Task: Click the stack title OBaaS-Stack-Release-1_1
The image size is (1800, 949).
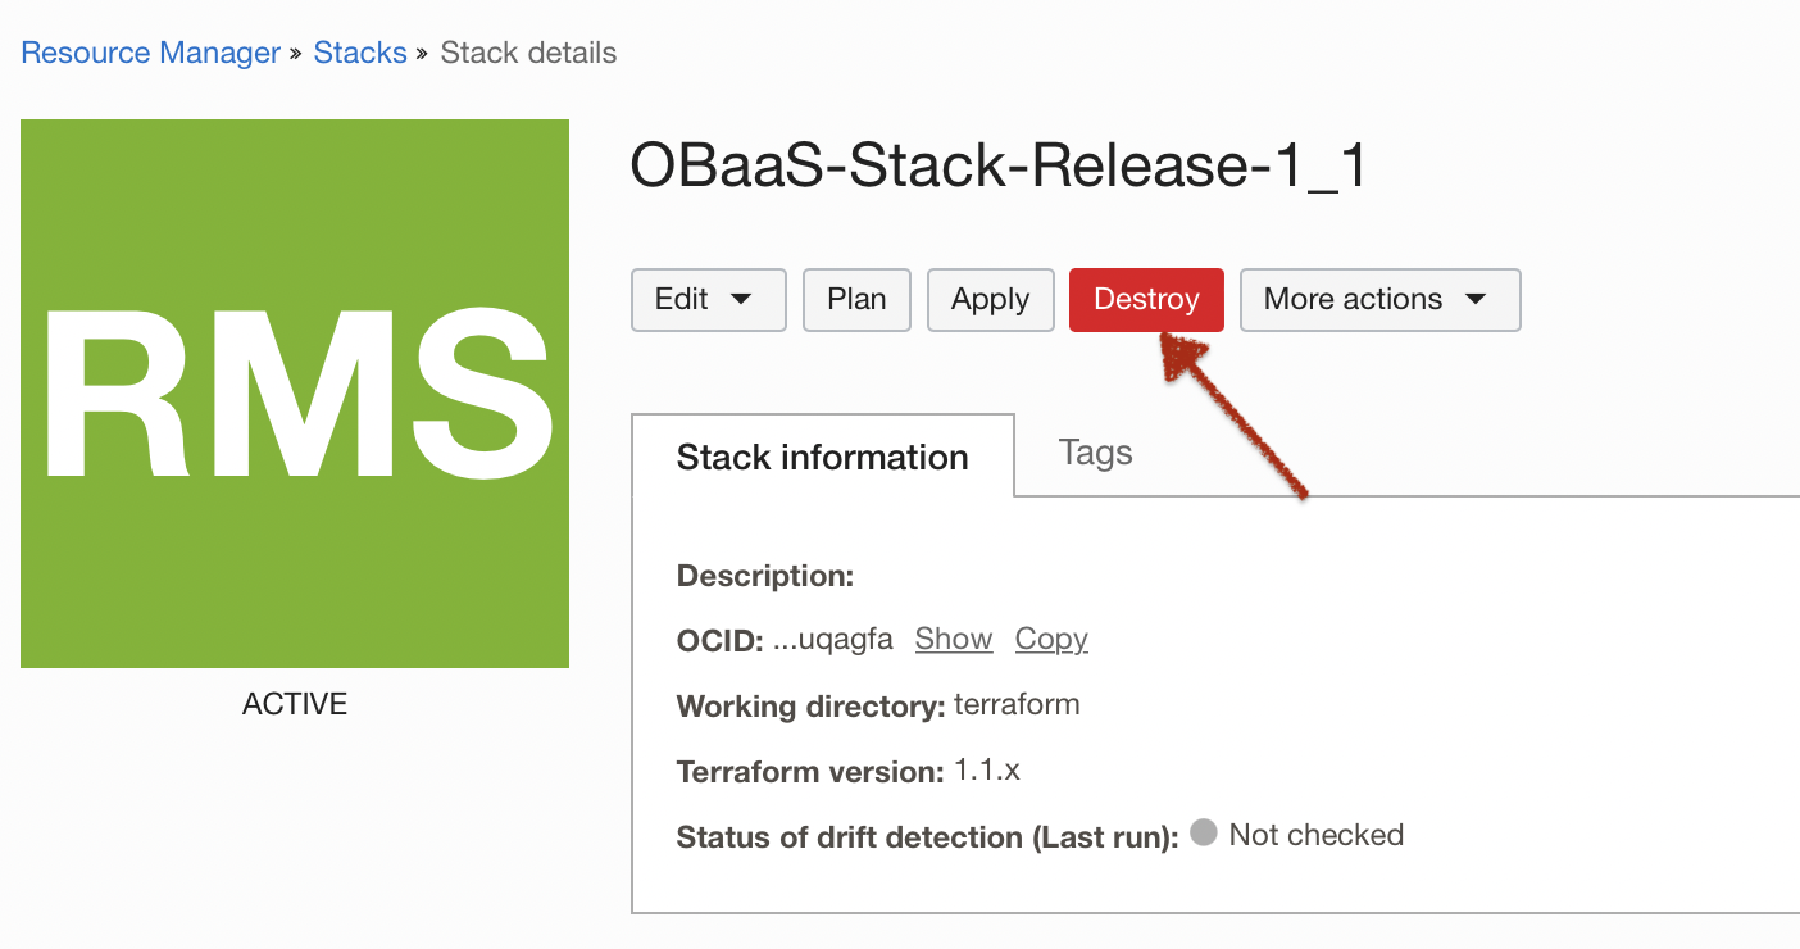Action: 1000,165
